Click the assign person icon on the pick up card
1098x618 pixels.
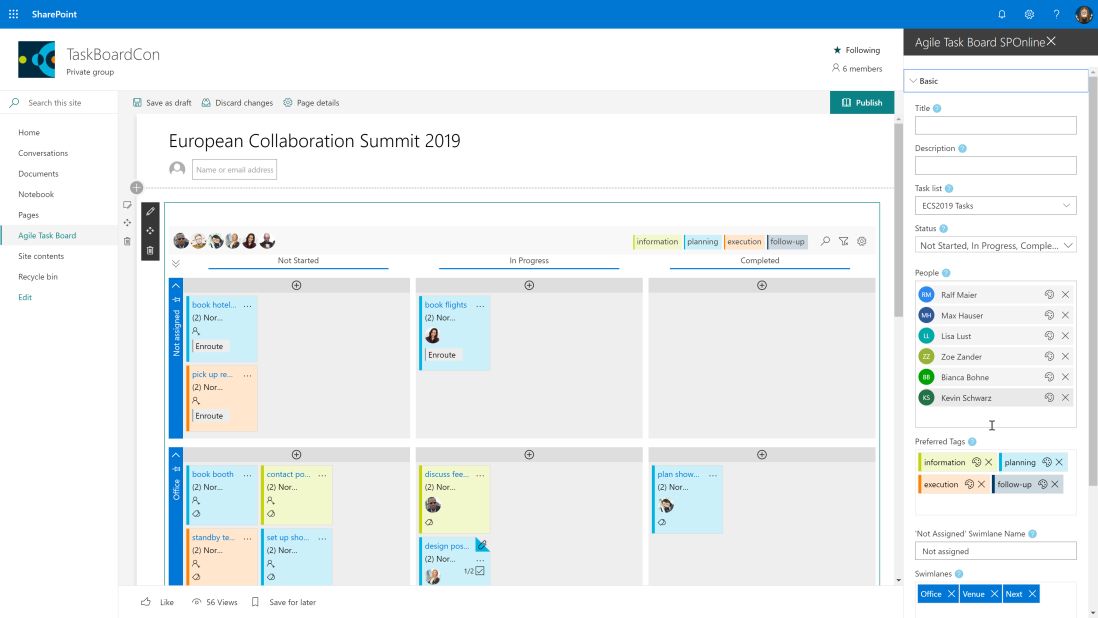tap(196, 401)
